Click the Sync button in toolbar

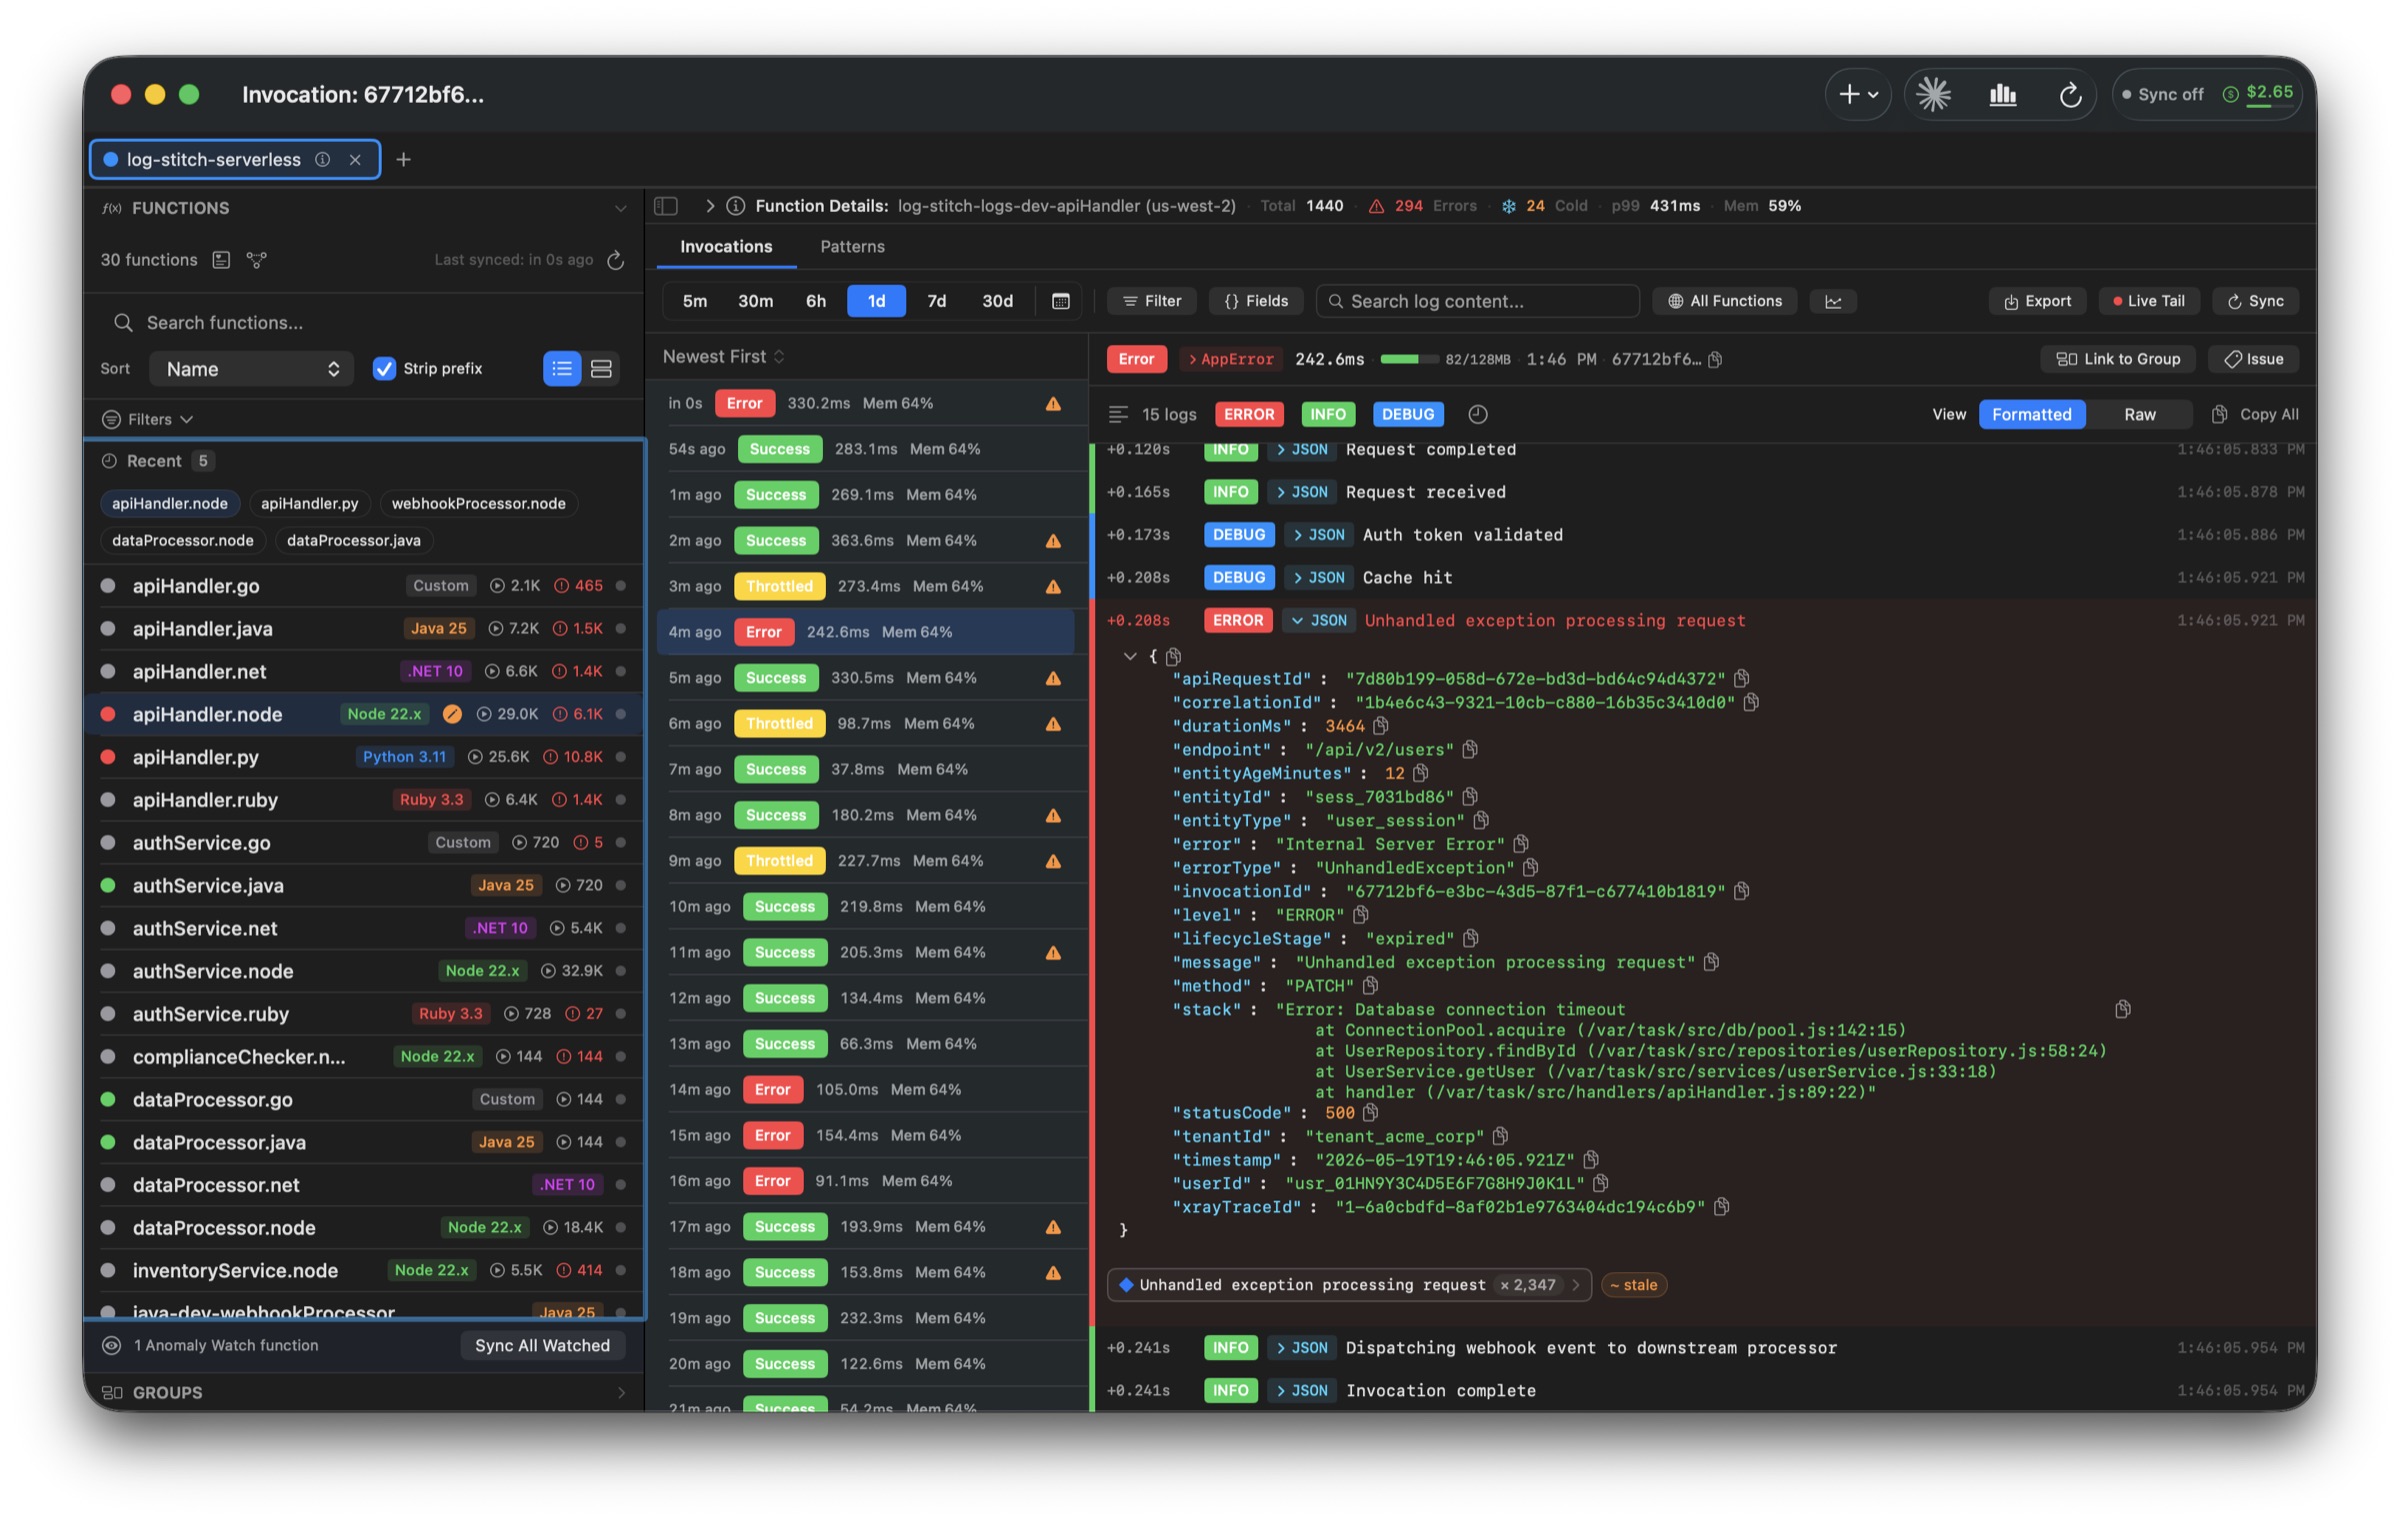pos(2255,301)
